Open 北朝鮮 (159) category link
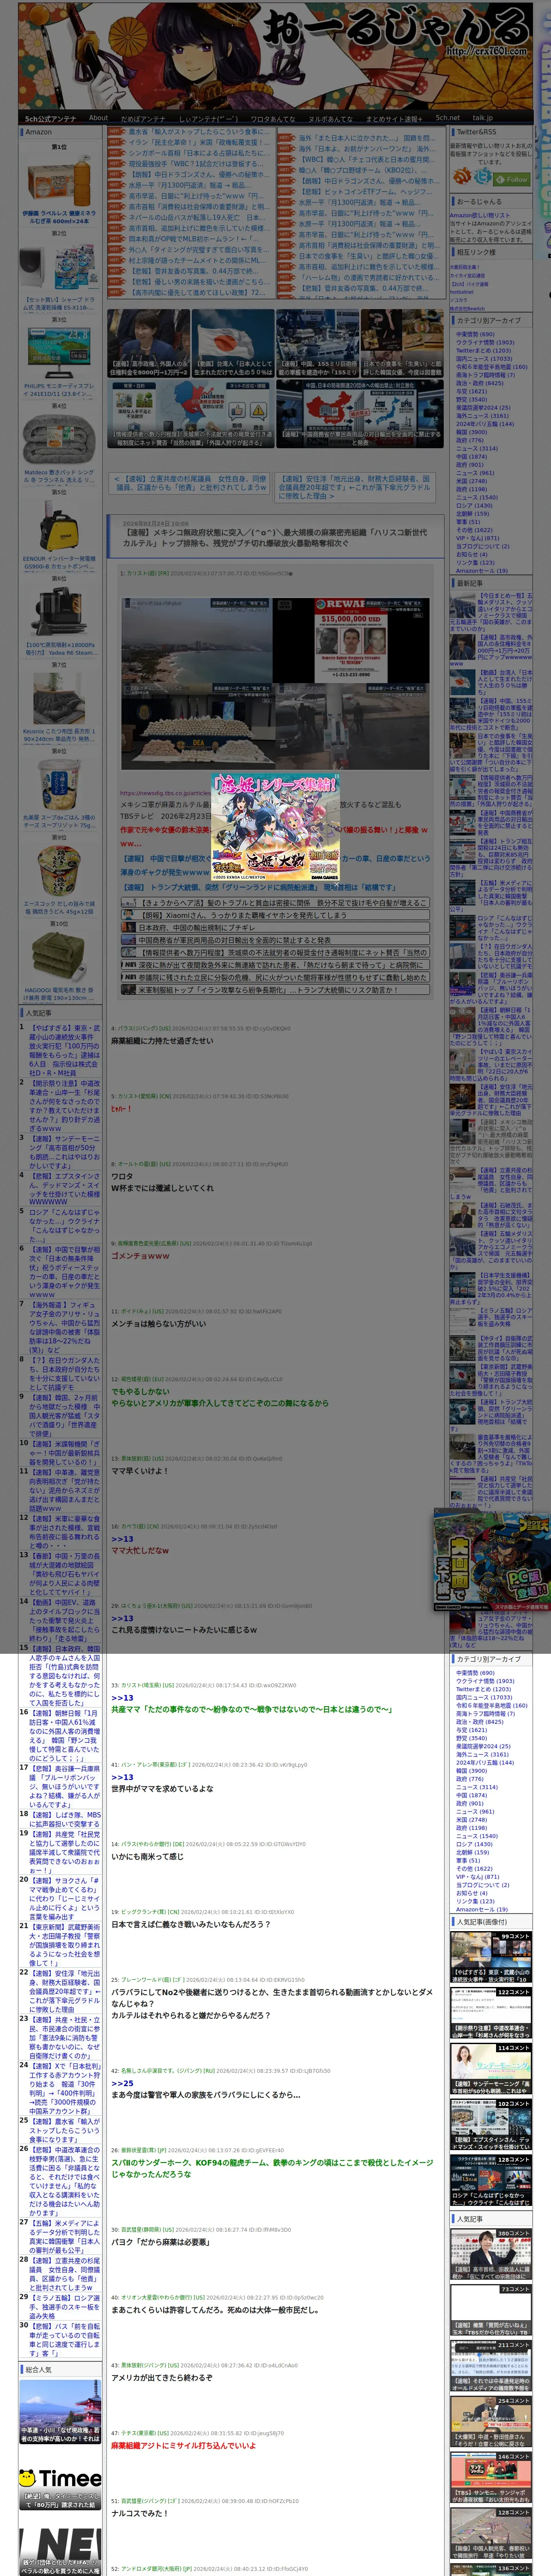 (472, 513)
